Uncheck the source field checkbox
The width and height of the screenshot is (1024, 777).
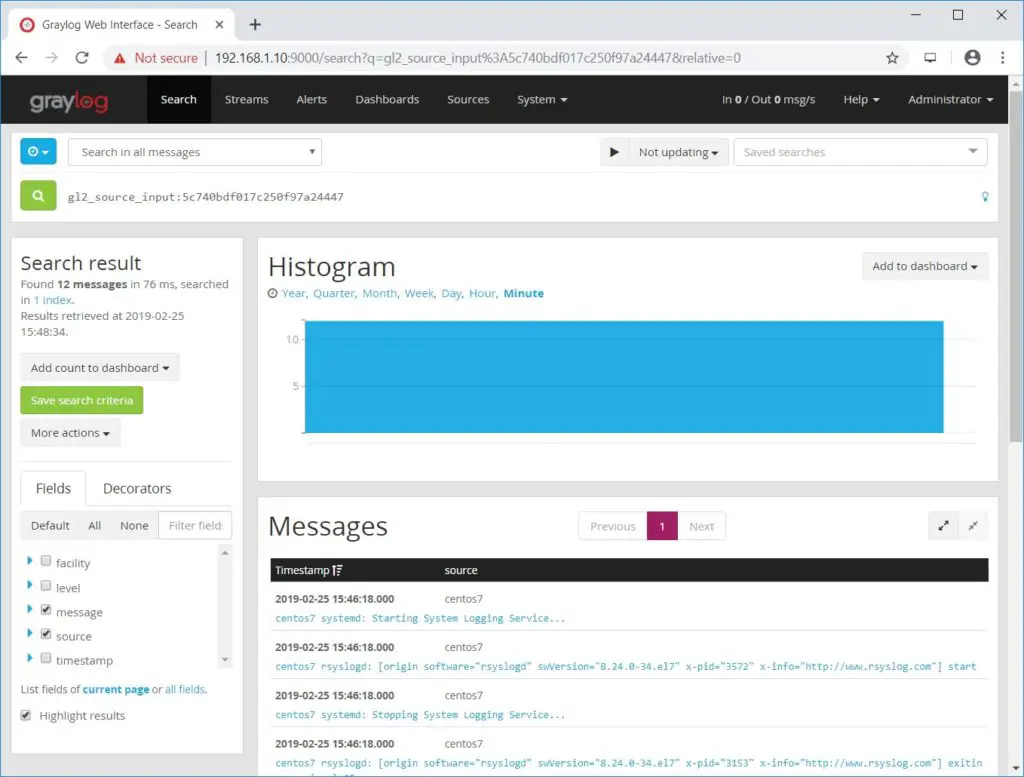click(46, 634)
